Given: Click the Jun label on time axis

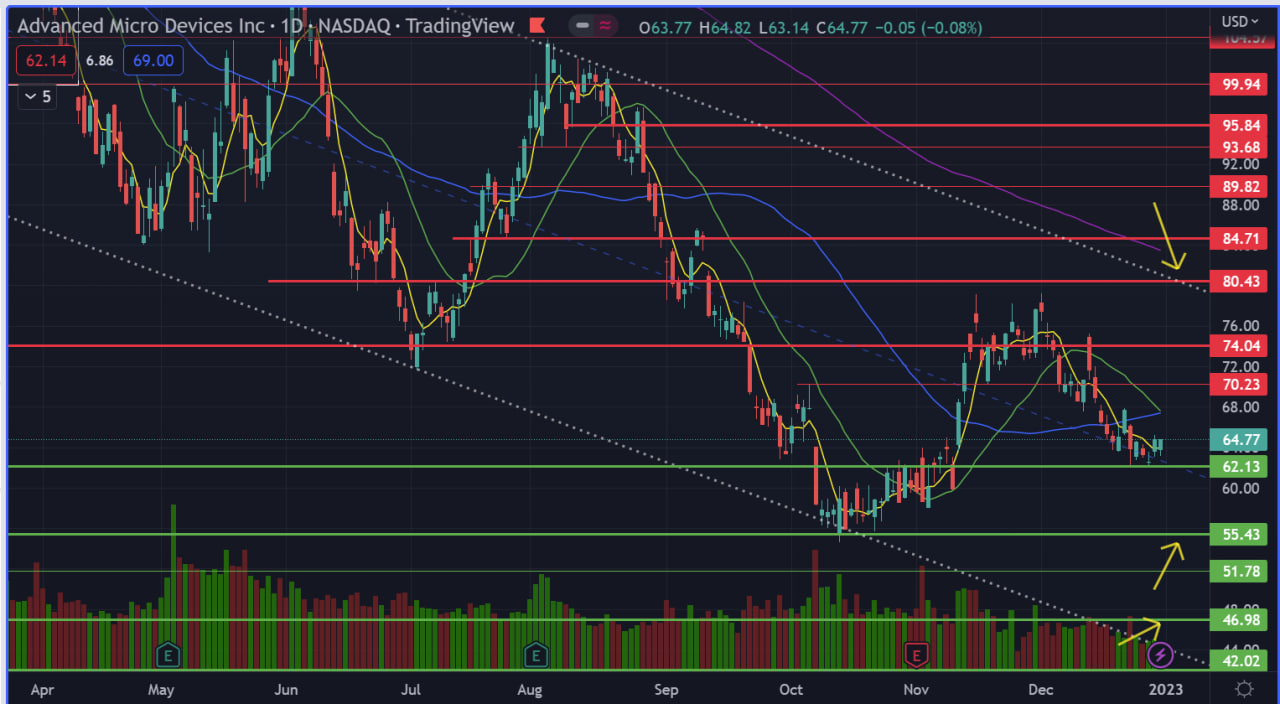Looking at the screenshot, I should pos(286,689).
